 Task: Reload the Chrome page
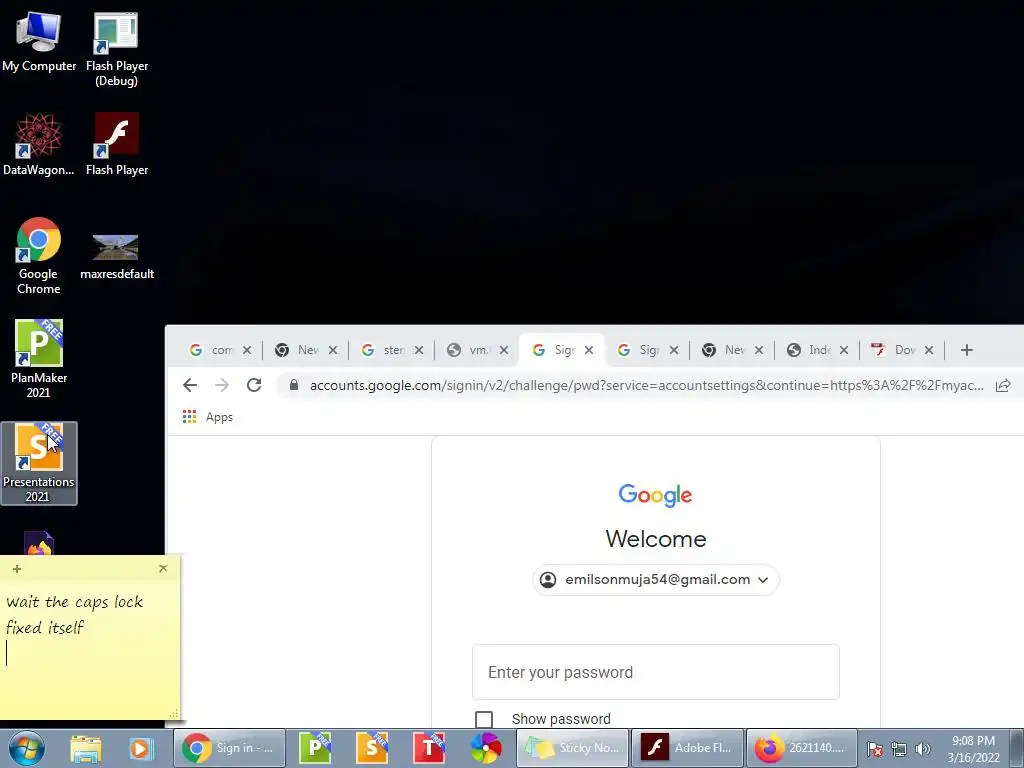pyautogui.click(x=254, y=385)
